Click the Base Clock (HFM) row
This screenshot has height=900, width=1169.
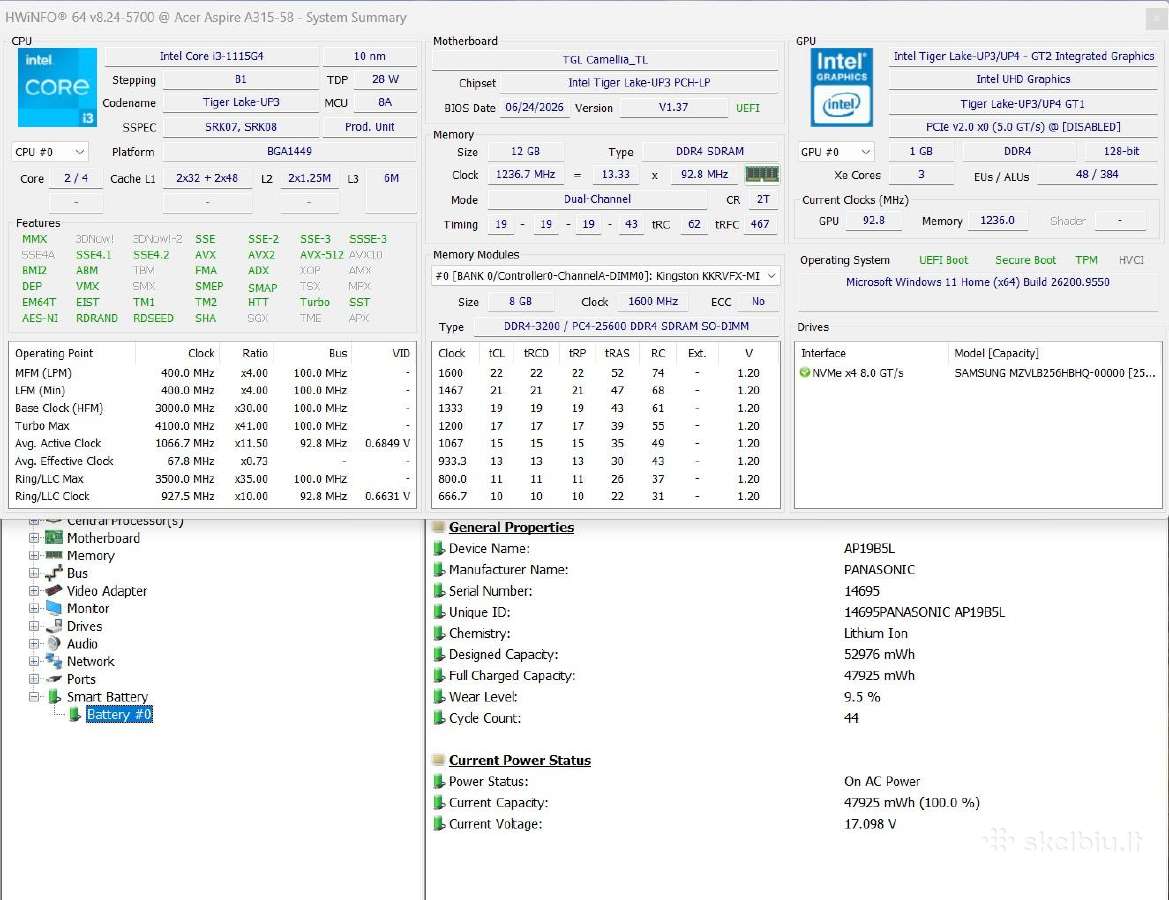click(x=212, y=408)
